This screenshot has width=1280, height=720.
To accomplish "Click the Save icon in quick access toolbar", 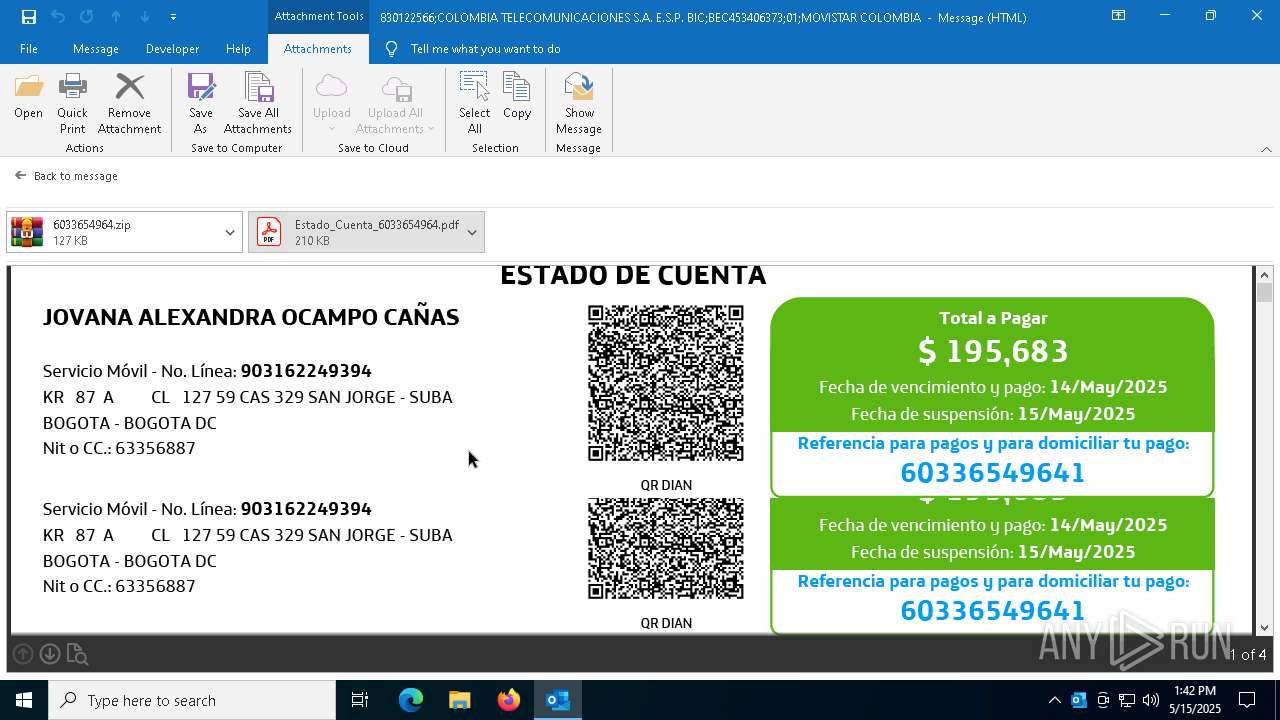I will pyautogui.click(x=28, y=16).
